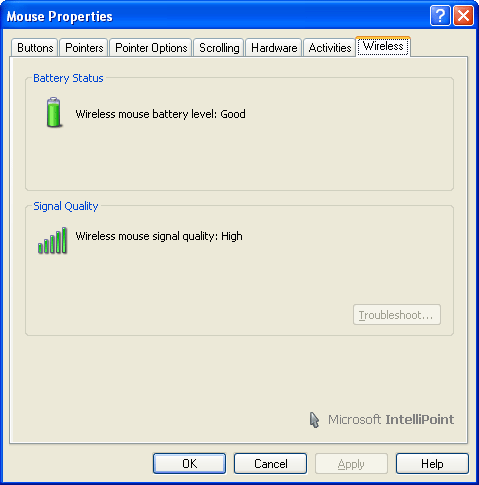This screenshot has height=485, width=479.
Task: Click the green signal strength bars icon
Action: tap(53, 241)
